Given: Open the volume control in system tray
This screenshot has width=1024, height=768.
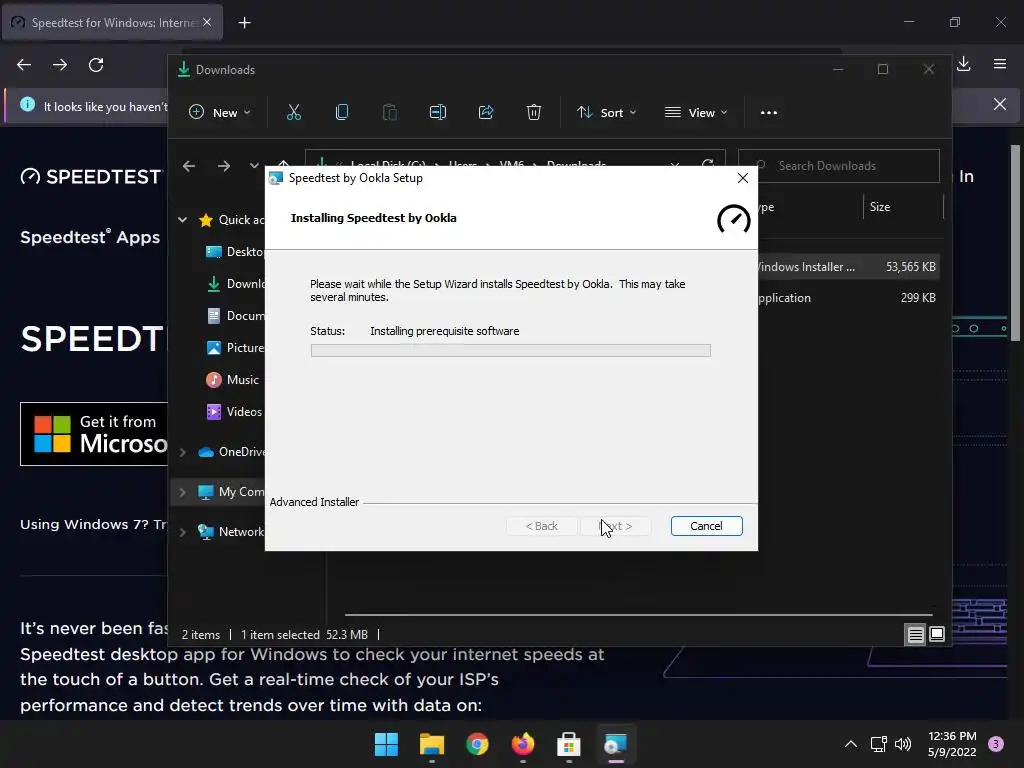Looking at the screenshot, I should (x=903, y=744).
